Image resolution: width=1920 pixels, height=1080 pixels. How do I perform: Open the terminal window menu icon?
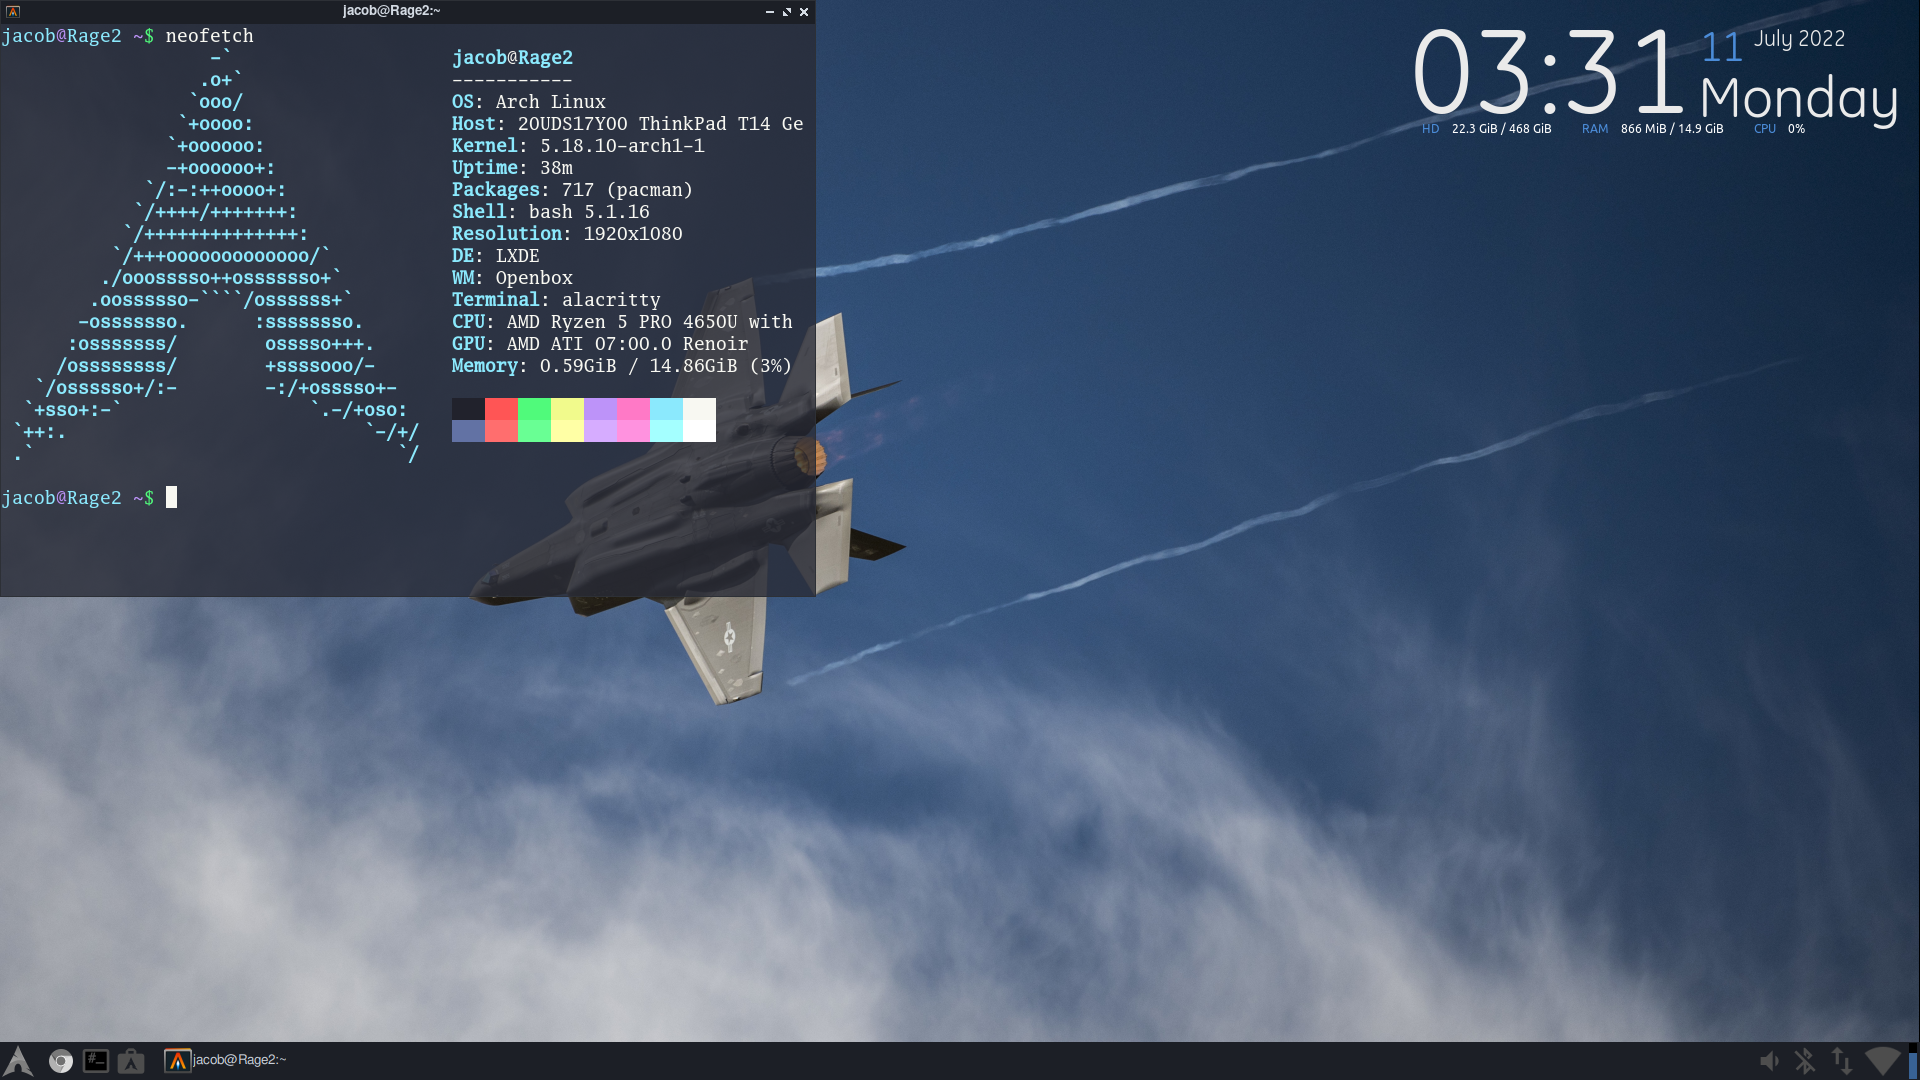(x=13, y=12)
